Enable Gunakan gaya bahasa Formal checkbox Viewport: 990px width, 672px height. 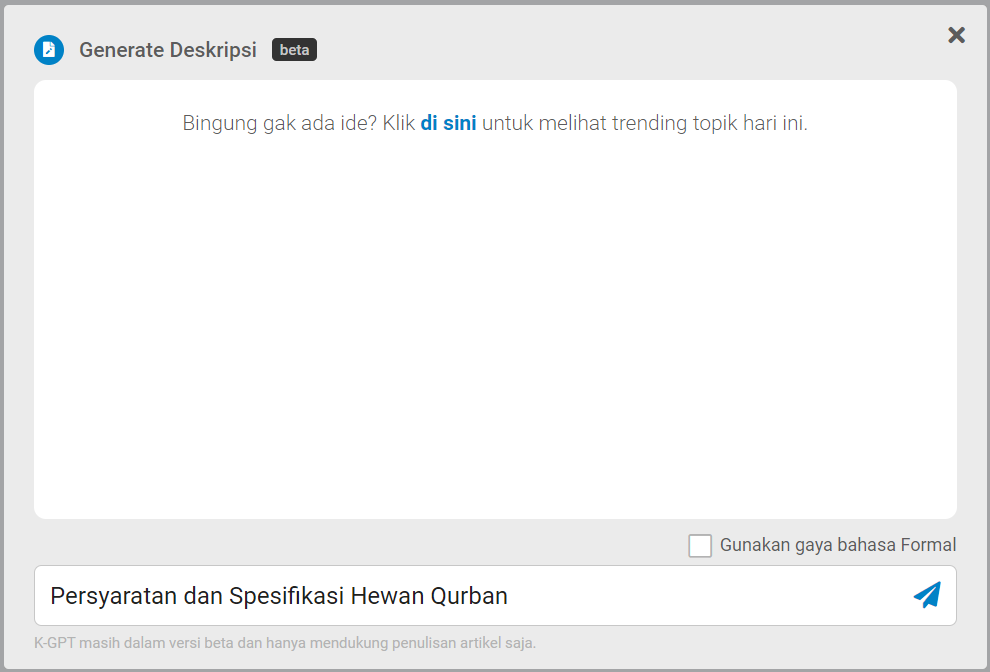click(x=700, y=546)
